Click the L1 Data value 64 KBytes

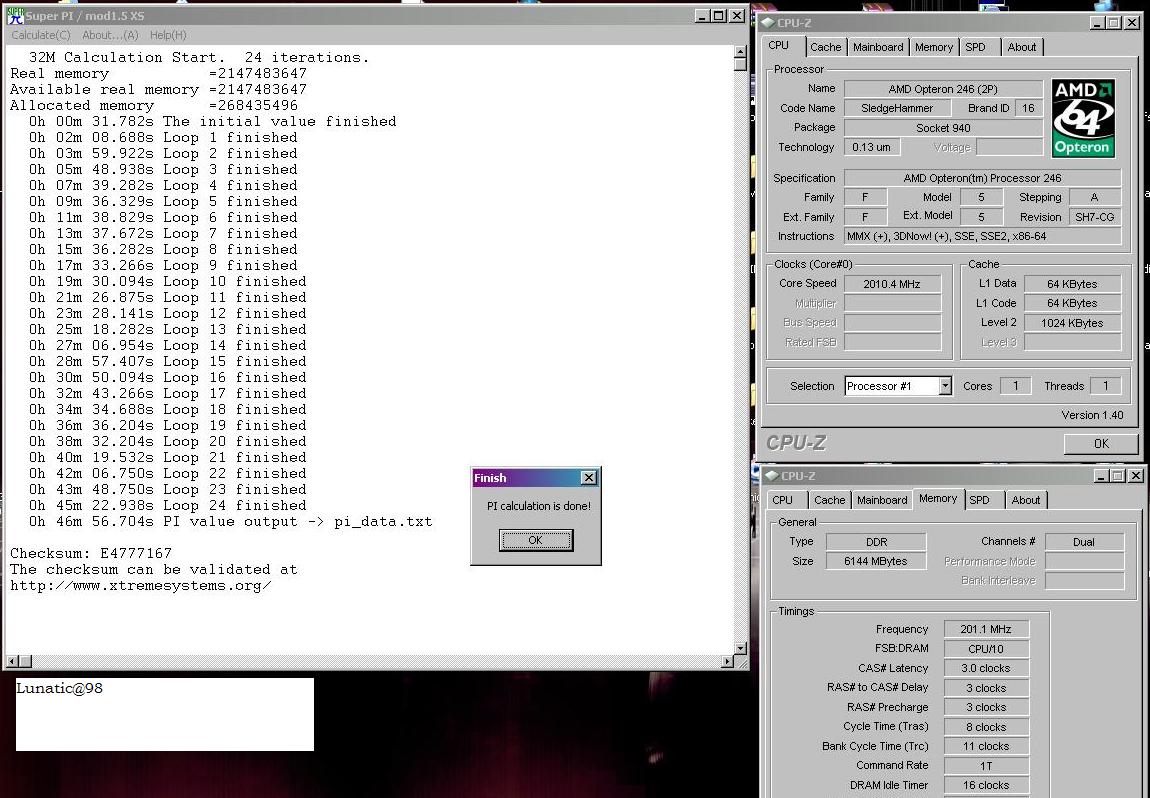[1072, 284]
